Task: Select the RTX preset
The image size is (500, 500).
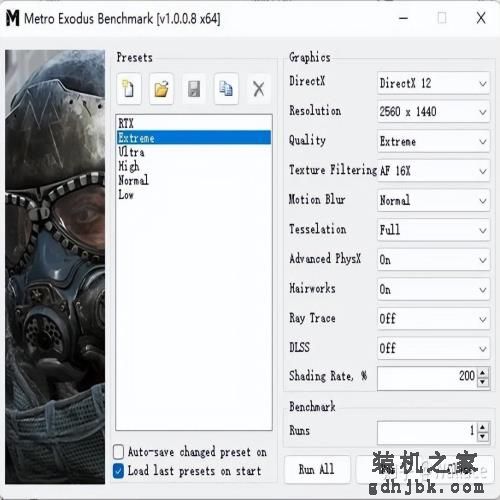Action: [x=194, y=123]
